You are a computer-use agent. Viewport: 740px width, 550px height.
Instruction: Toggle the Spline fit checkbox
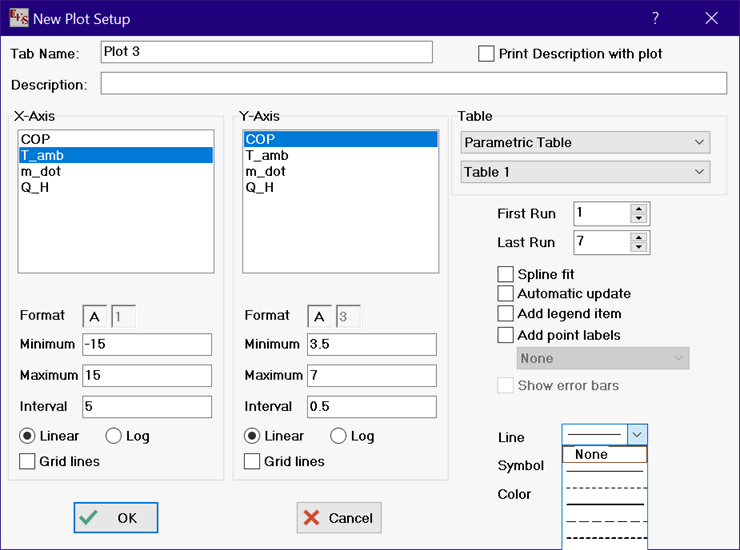(506, 274)
